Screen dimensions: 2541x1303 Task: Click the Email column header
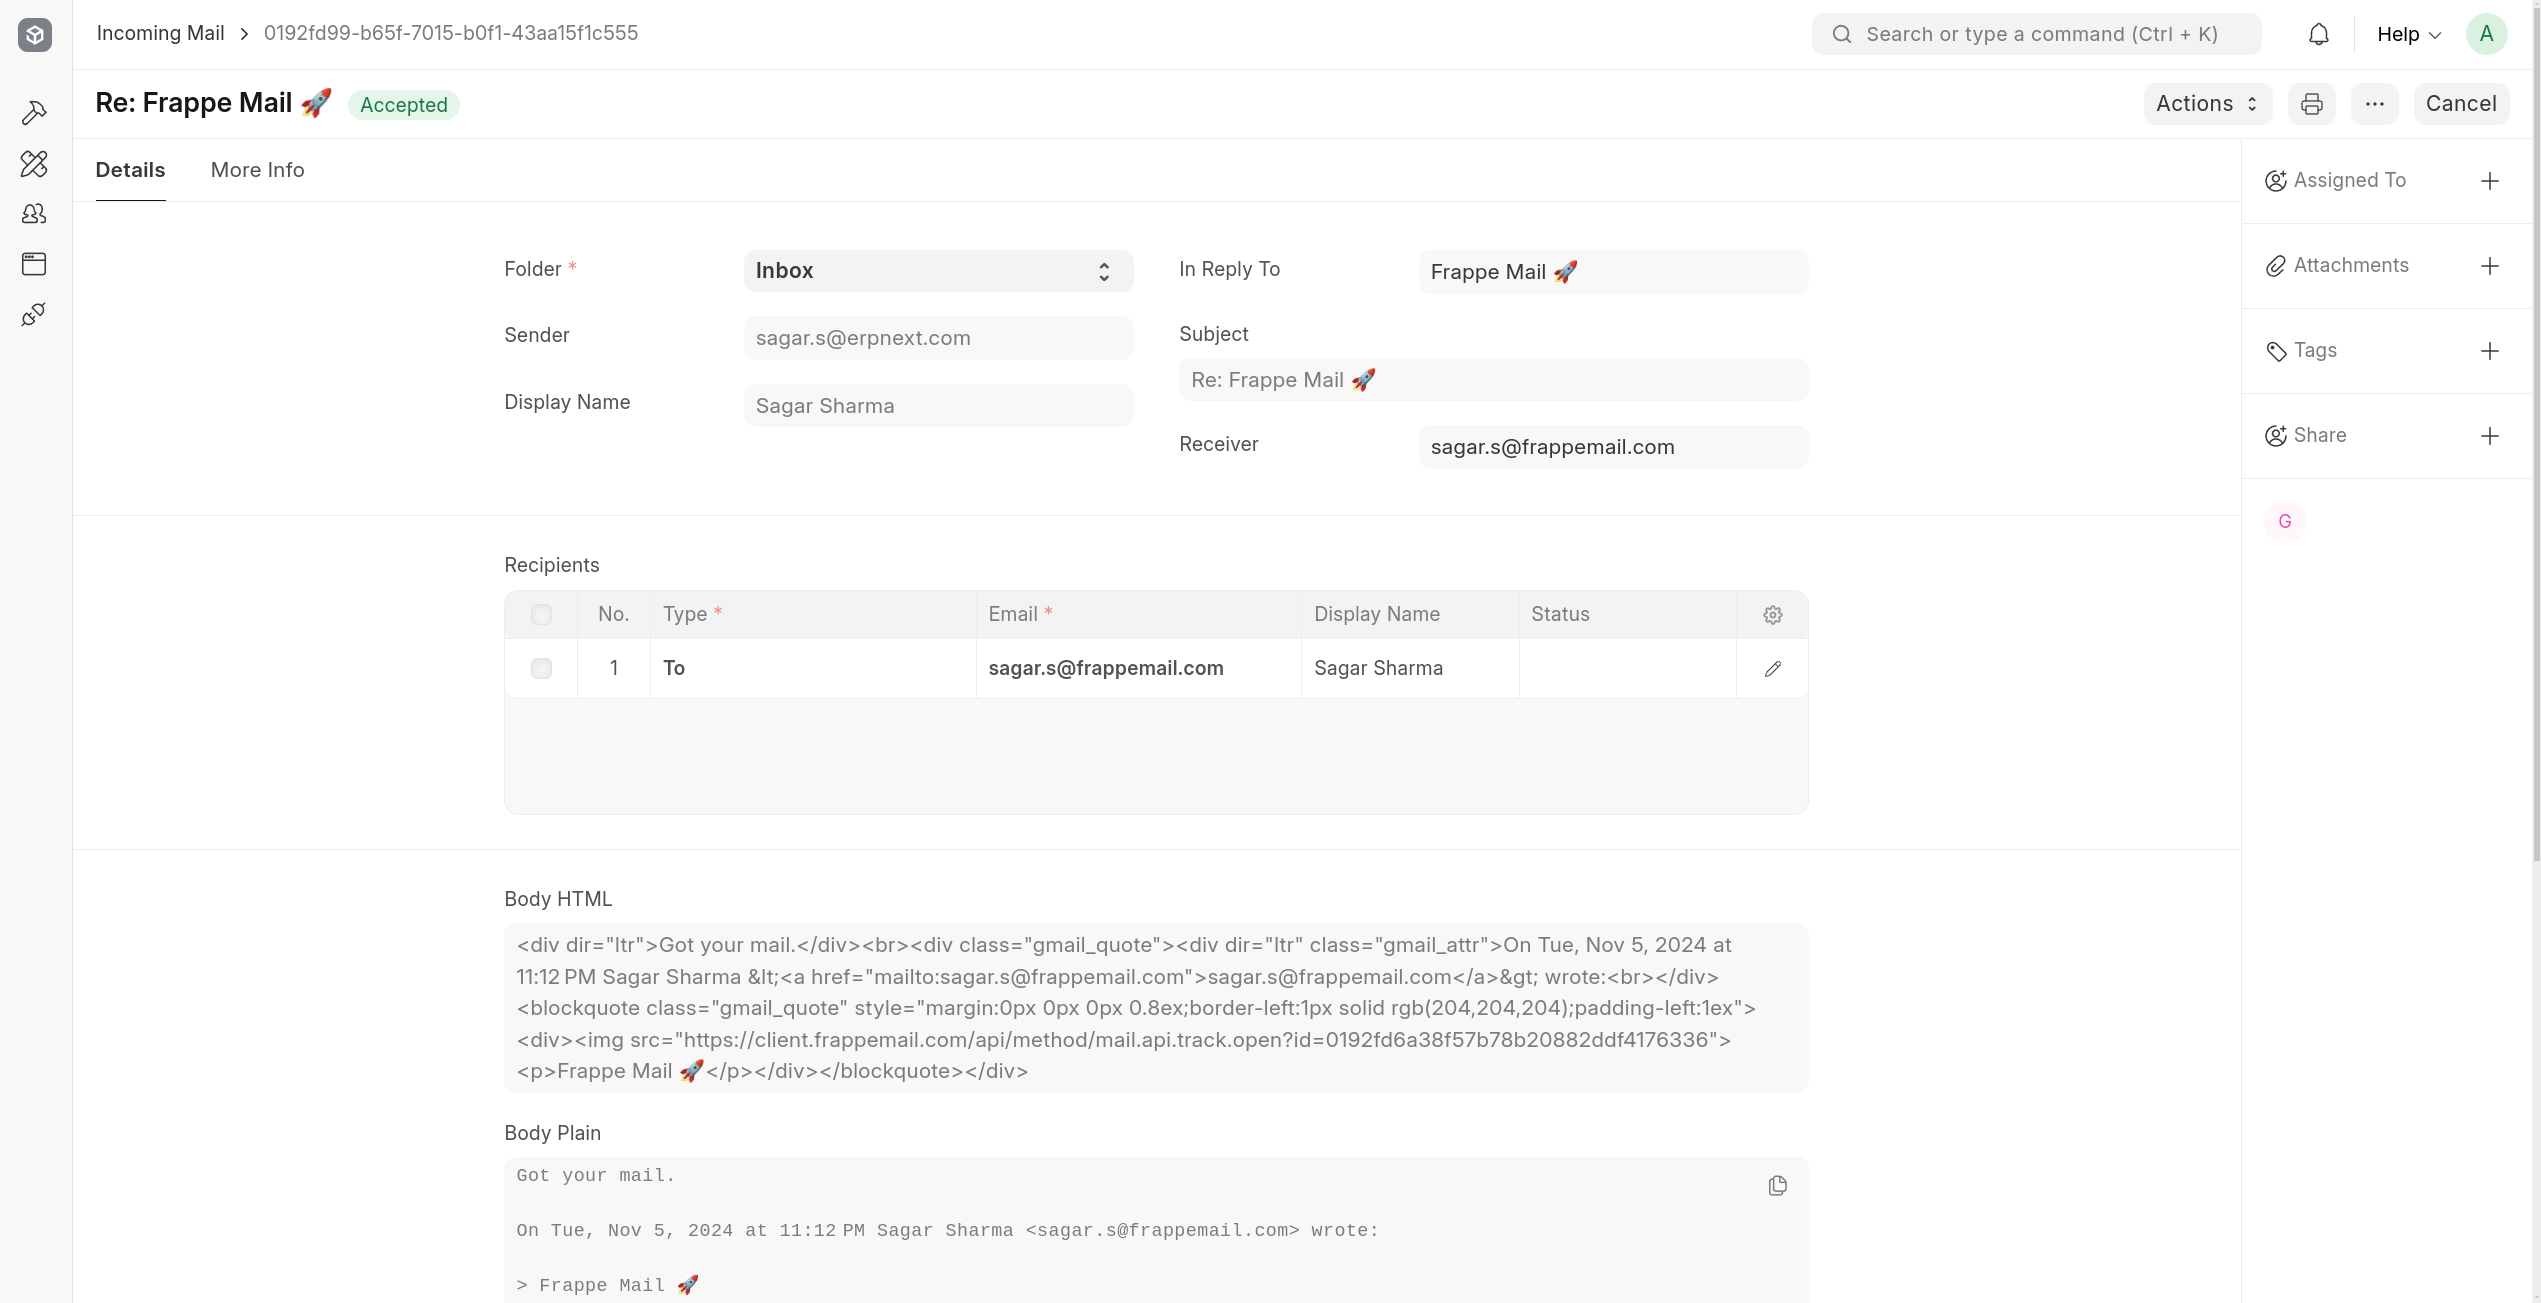(1138, 615)
